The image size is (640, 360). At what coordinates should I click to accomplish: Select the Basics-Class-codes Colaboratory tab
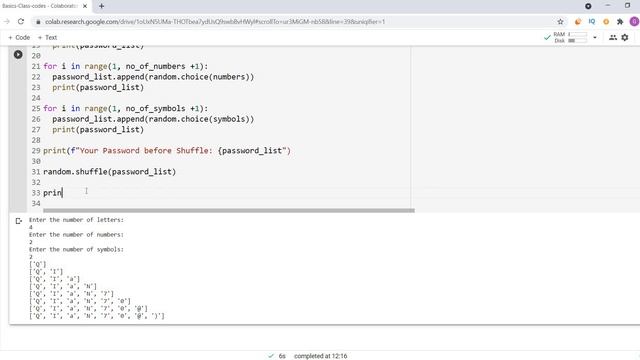tap(40, 6)
